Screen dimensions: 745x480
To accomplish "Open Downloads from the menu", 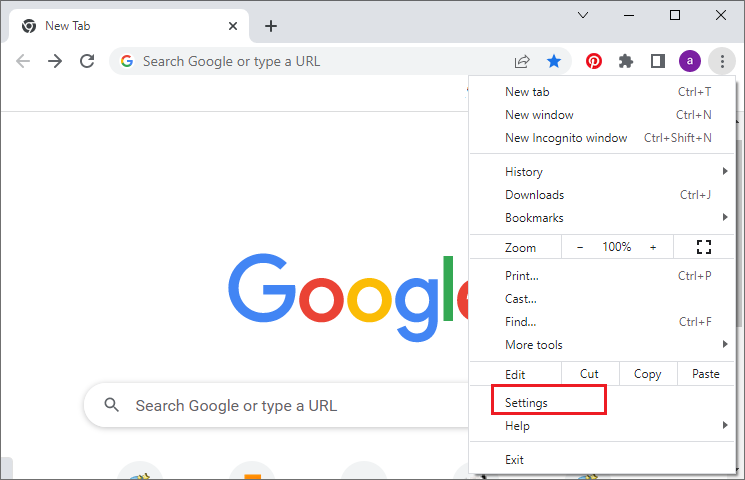I will tap(602, 195).
